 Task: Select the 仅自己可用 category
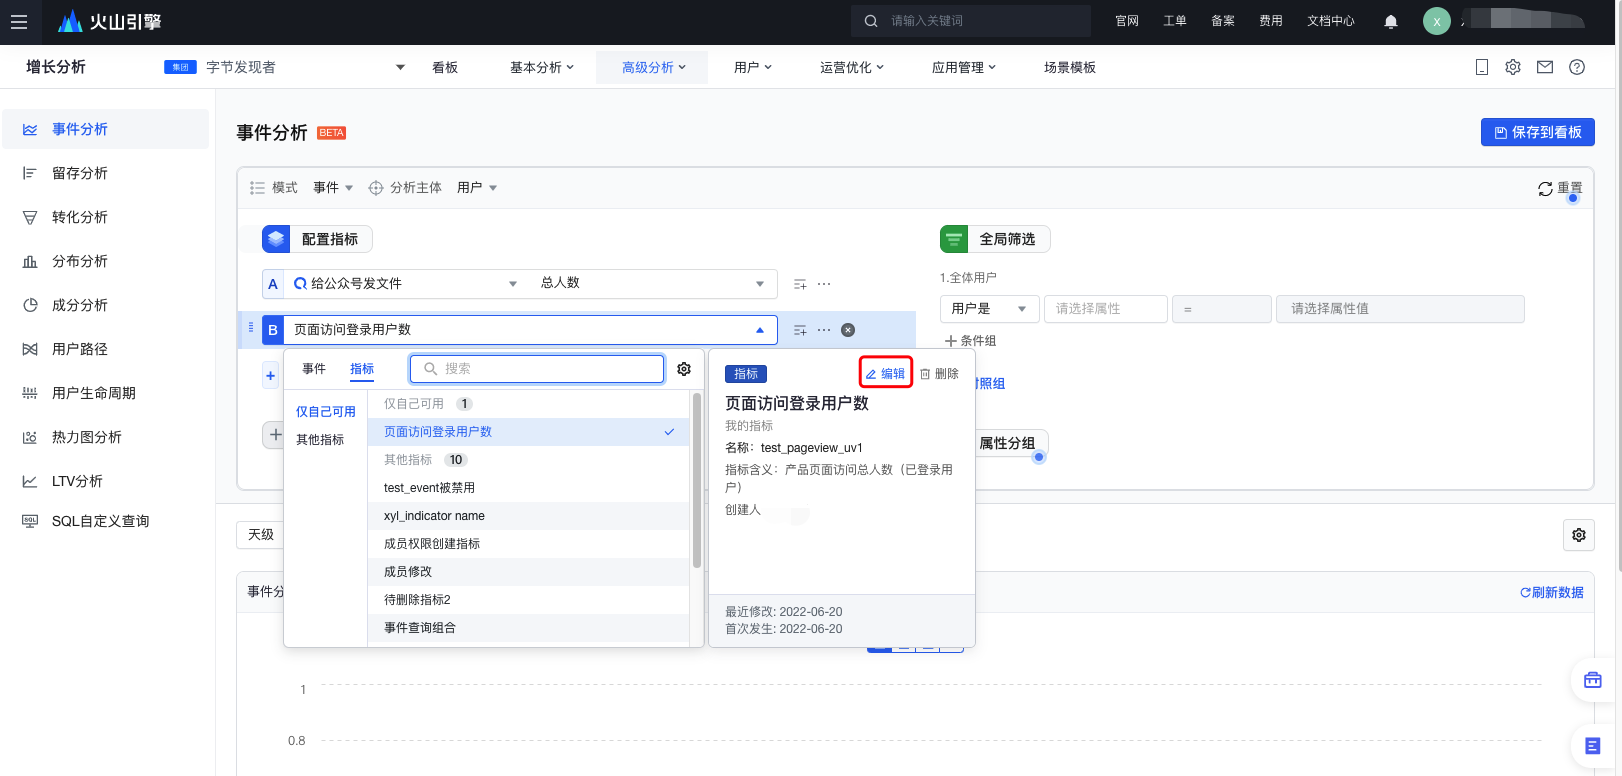[x=326, y=412]
